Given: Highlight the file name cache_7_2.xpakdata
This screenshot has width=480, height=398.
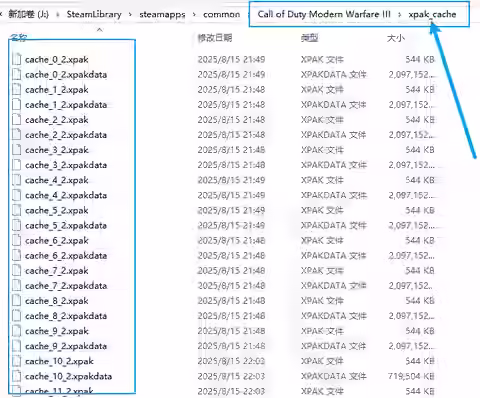Looking at the screenshot, I should pyautogui.click(x=66, y=286).
